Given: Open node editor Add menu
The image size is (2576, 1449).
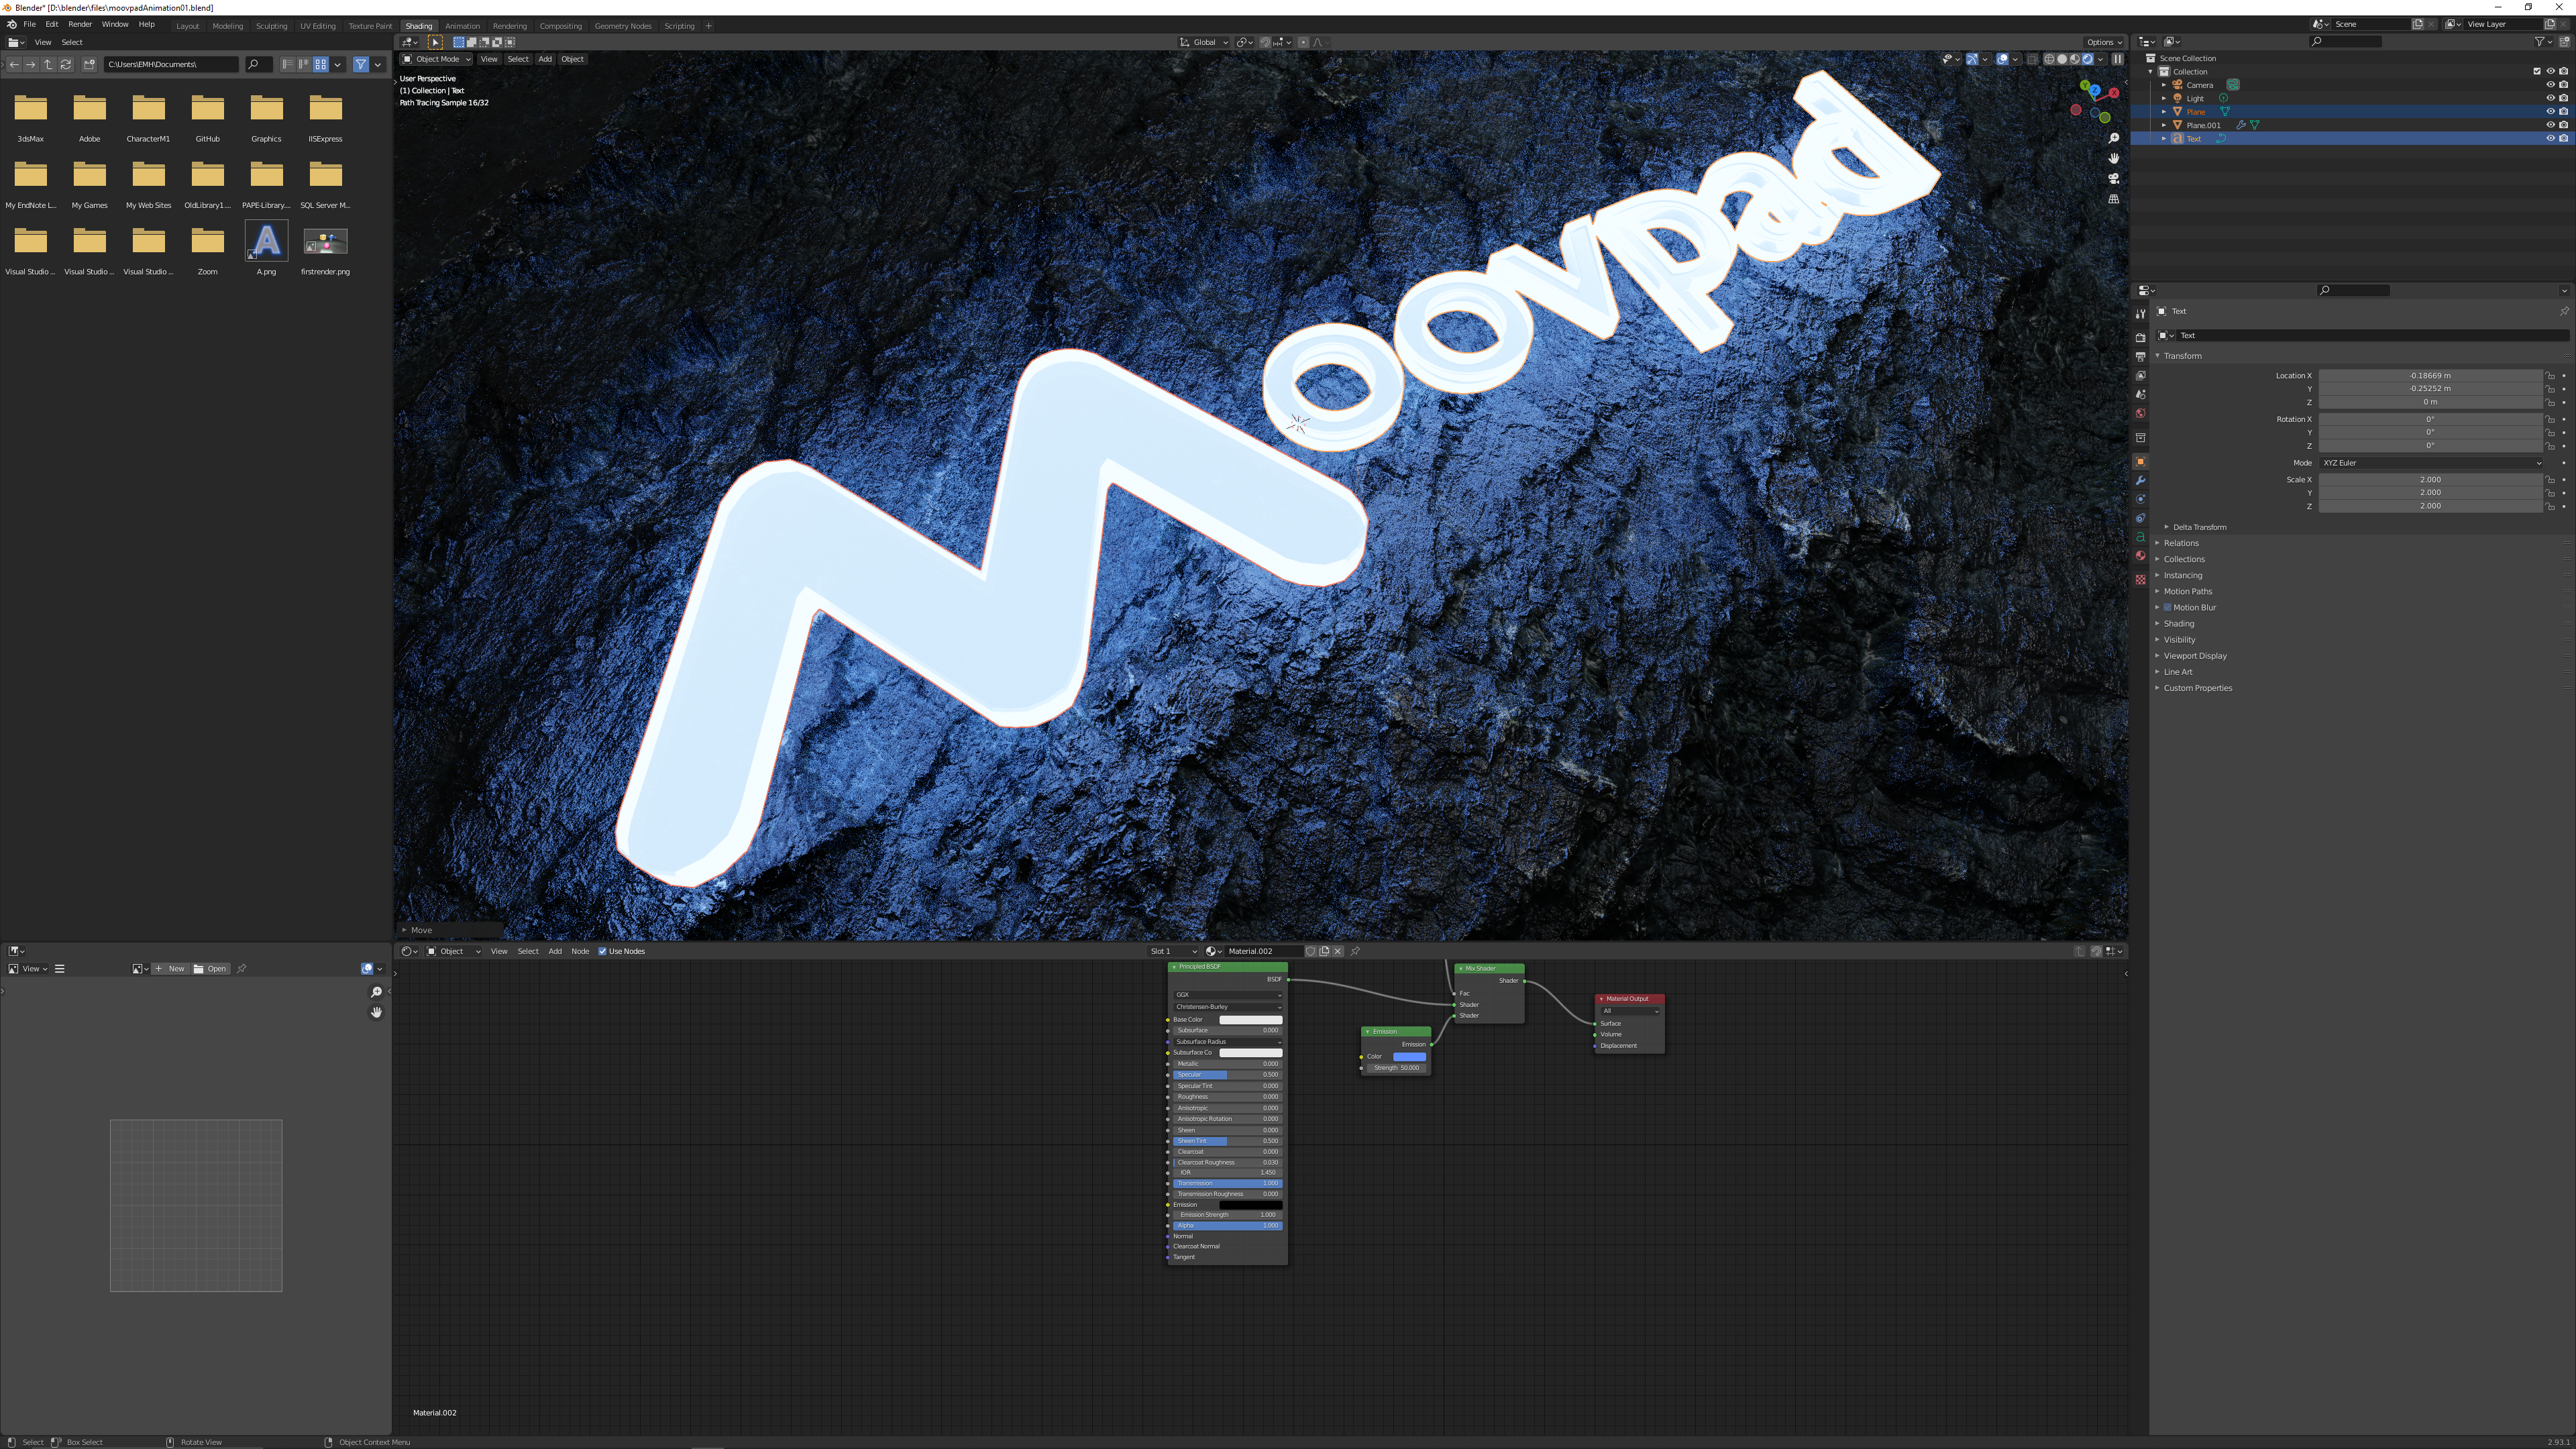Looking at the screenshot, I should coord(555,951).
